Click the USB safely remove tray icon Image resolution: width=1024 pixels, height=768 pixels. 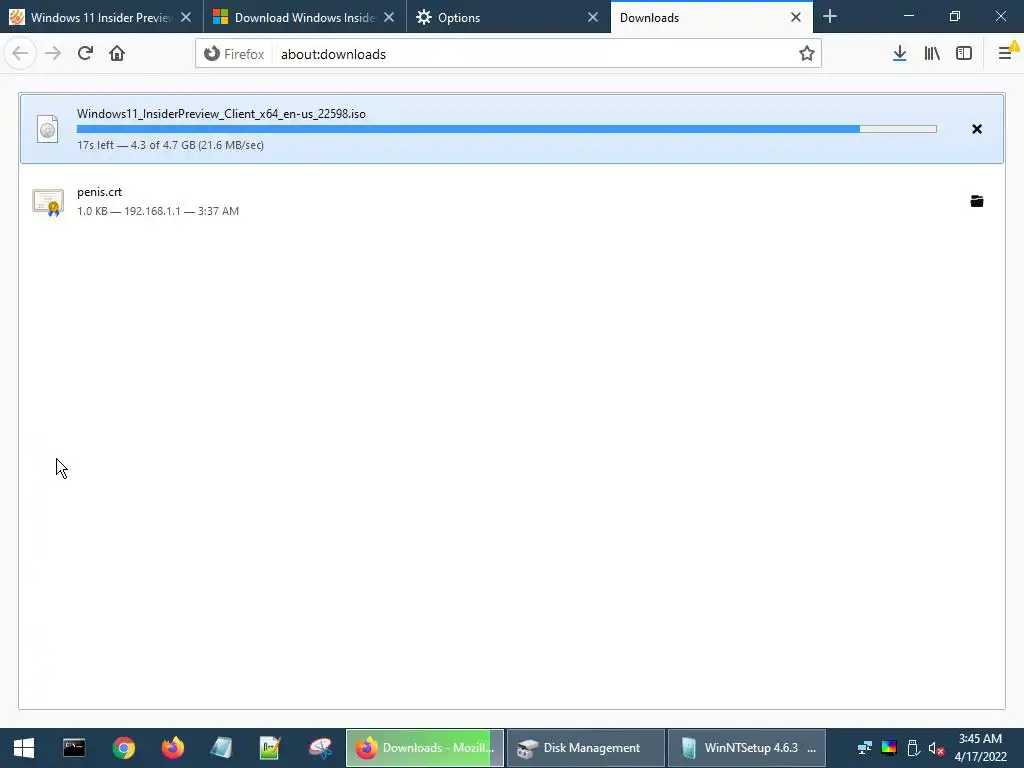click(913, 748)
